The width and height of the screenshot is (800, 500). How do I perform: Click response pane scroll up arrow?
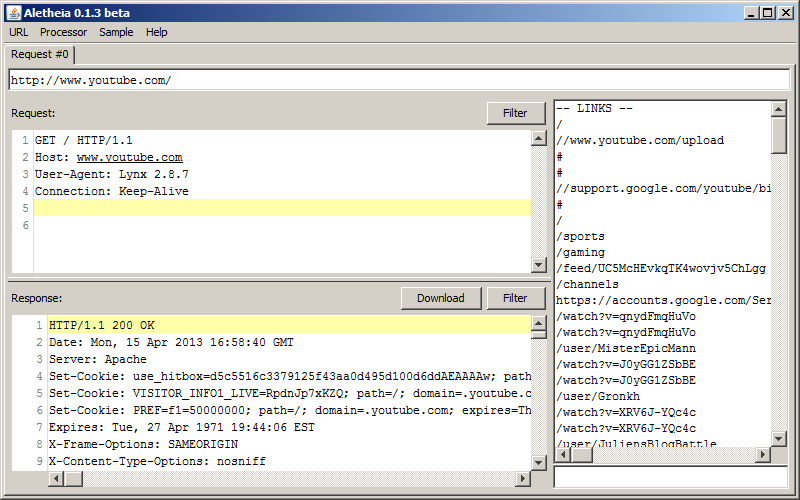pos(539,323)
